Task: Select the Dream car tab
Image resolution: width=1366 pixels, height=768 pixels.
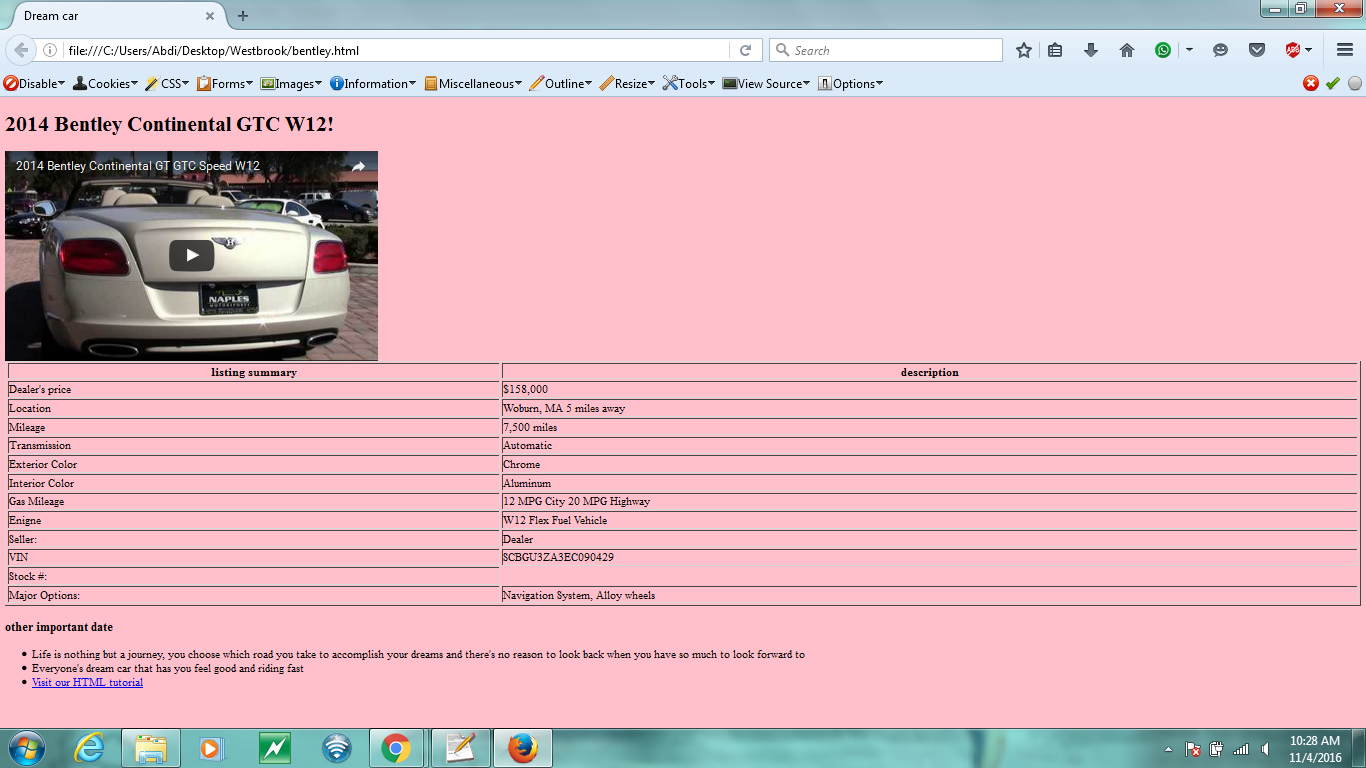Action: coord(114,16)
